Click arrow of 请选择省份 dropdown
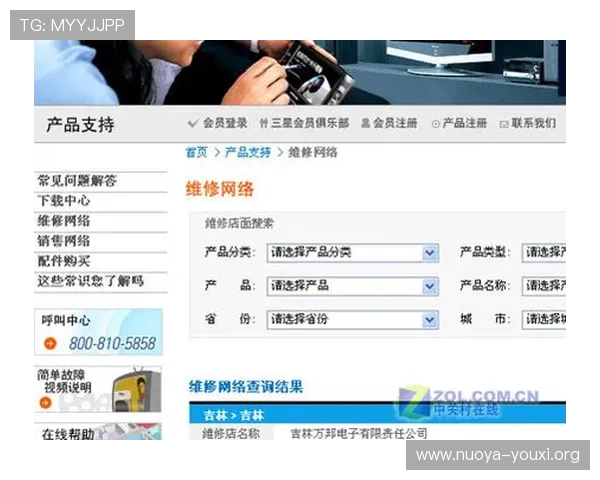 click(430, 319)
